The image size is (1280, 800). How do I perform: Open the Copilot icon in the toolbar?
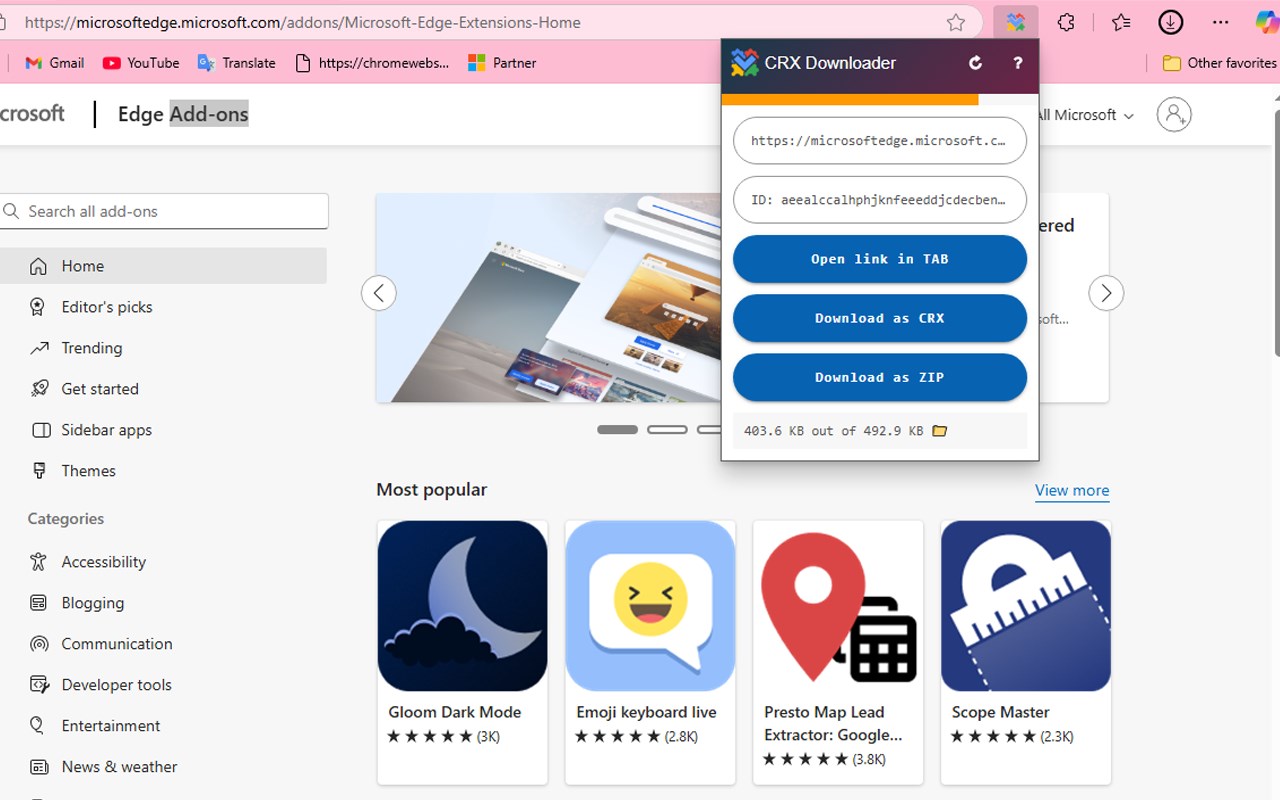tap(1267, 22)
